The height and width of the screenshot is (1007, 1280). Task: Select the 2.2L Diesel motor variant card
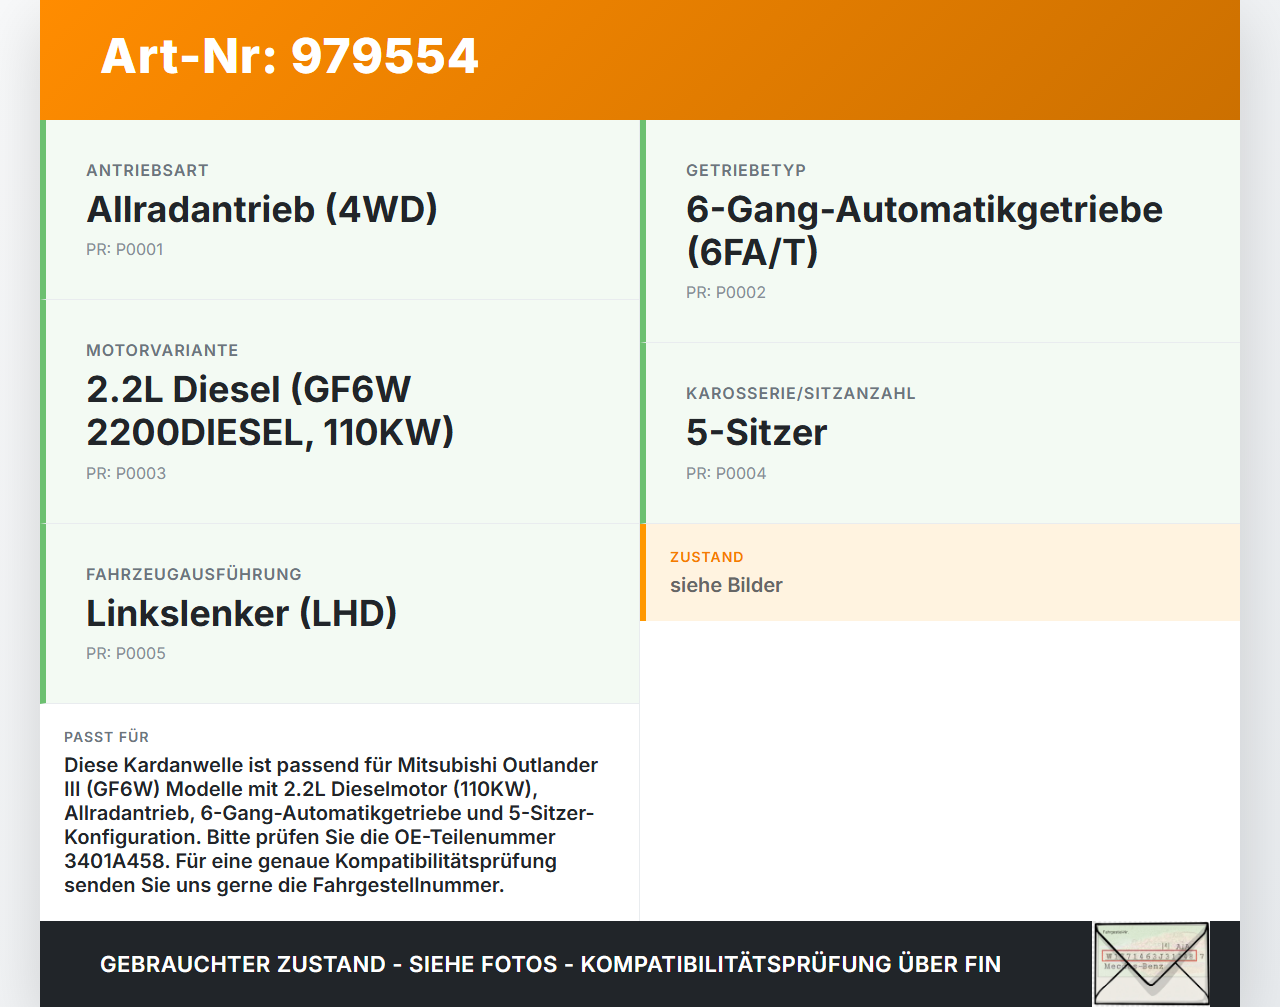coord(340,410)
